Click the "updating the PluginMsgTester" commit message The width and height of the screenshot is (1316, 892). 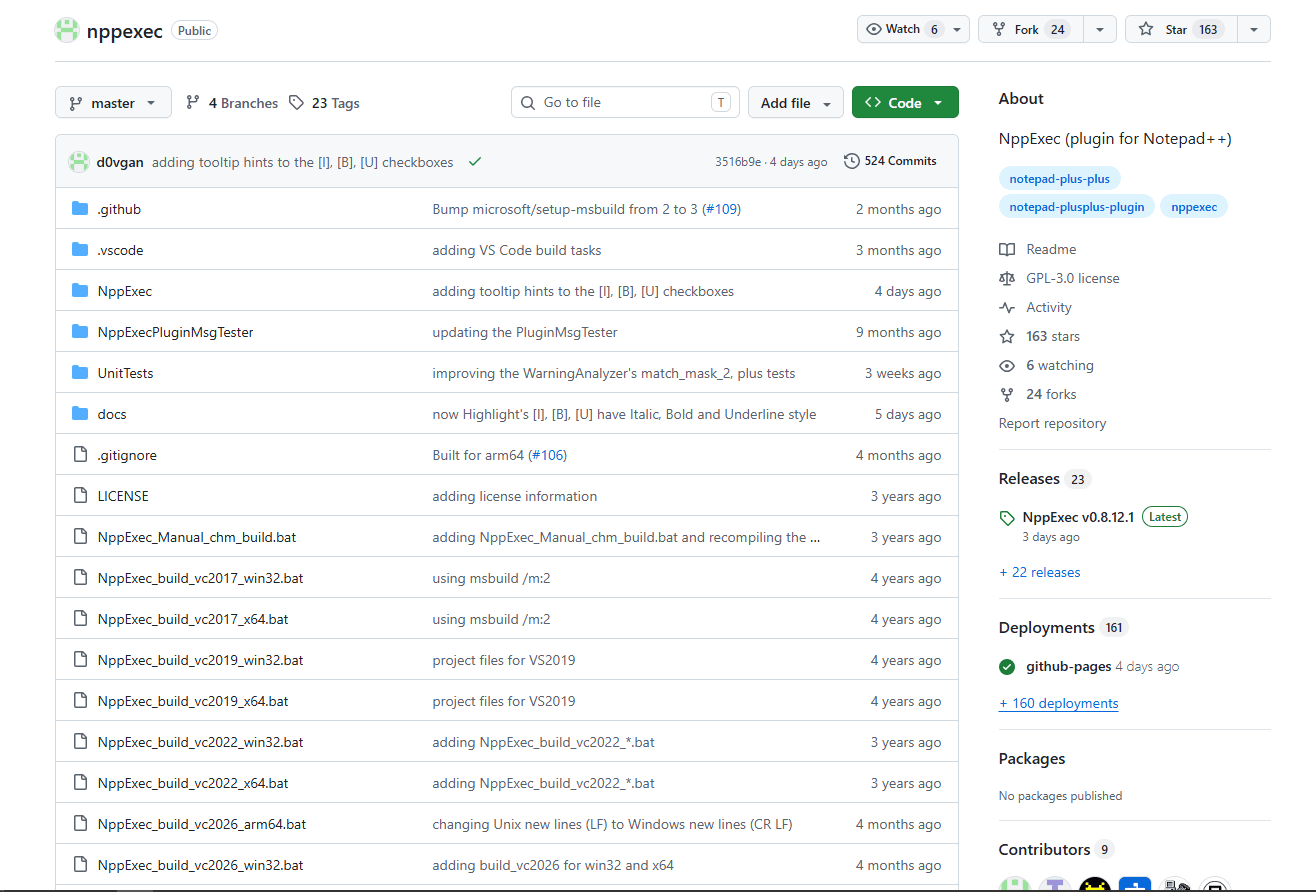coord(525,332)
